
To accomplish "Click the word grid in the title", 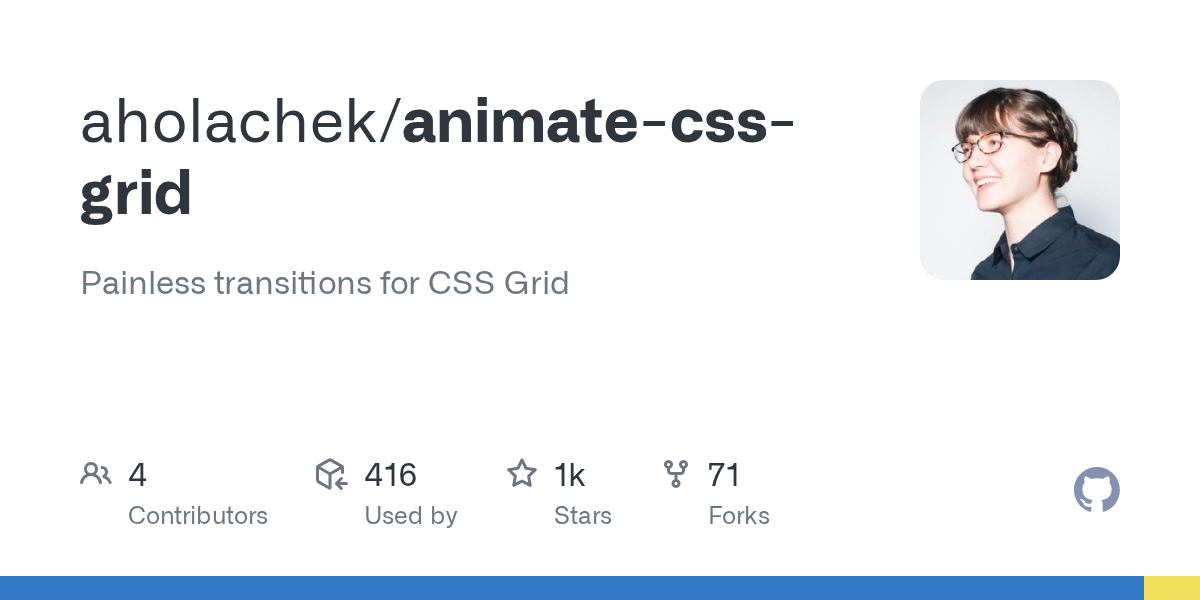I will 136,196.
